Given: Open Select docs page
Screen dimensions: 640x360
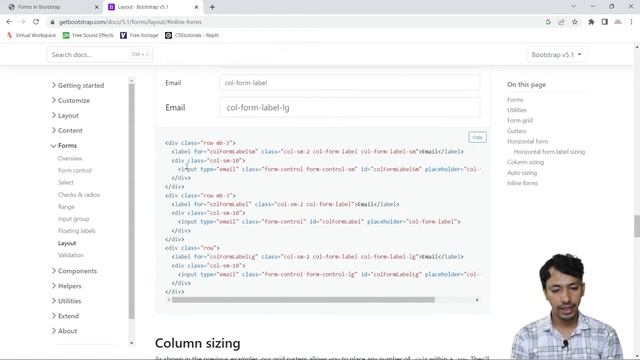Looking at the screenshot, I should (x=66, y=182).
